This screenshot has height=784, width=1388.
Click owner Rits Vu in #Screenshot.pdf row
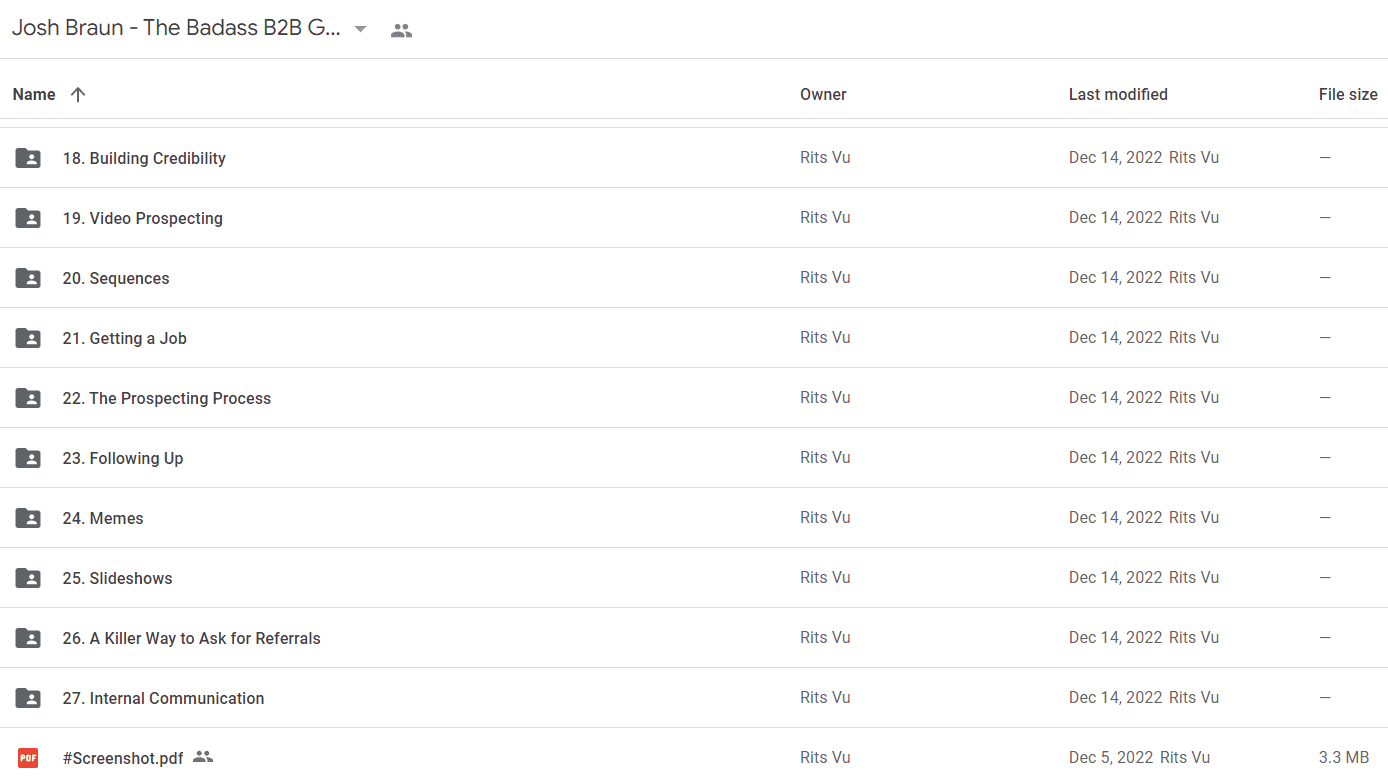pyautogui.click(x=825, y=757)
